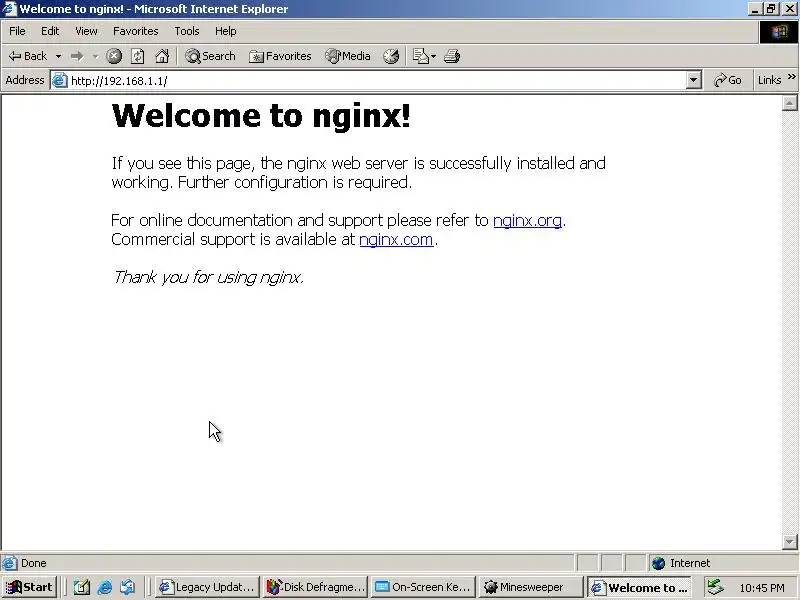
Task: Click the 10:45 PM system clock
Action: click(762, 588)
